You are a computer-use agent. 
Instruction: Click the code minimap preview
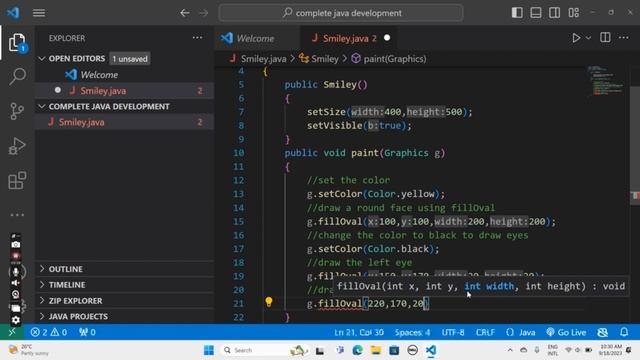(x=606, y=80)
